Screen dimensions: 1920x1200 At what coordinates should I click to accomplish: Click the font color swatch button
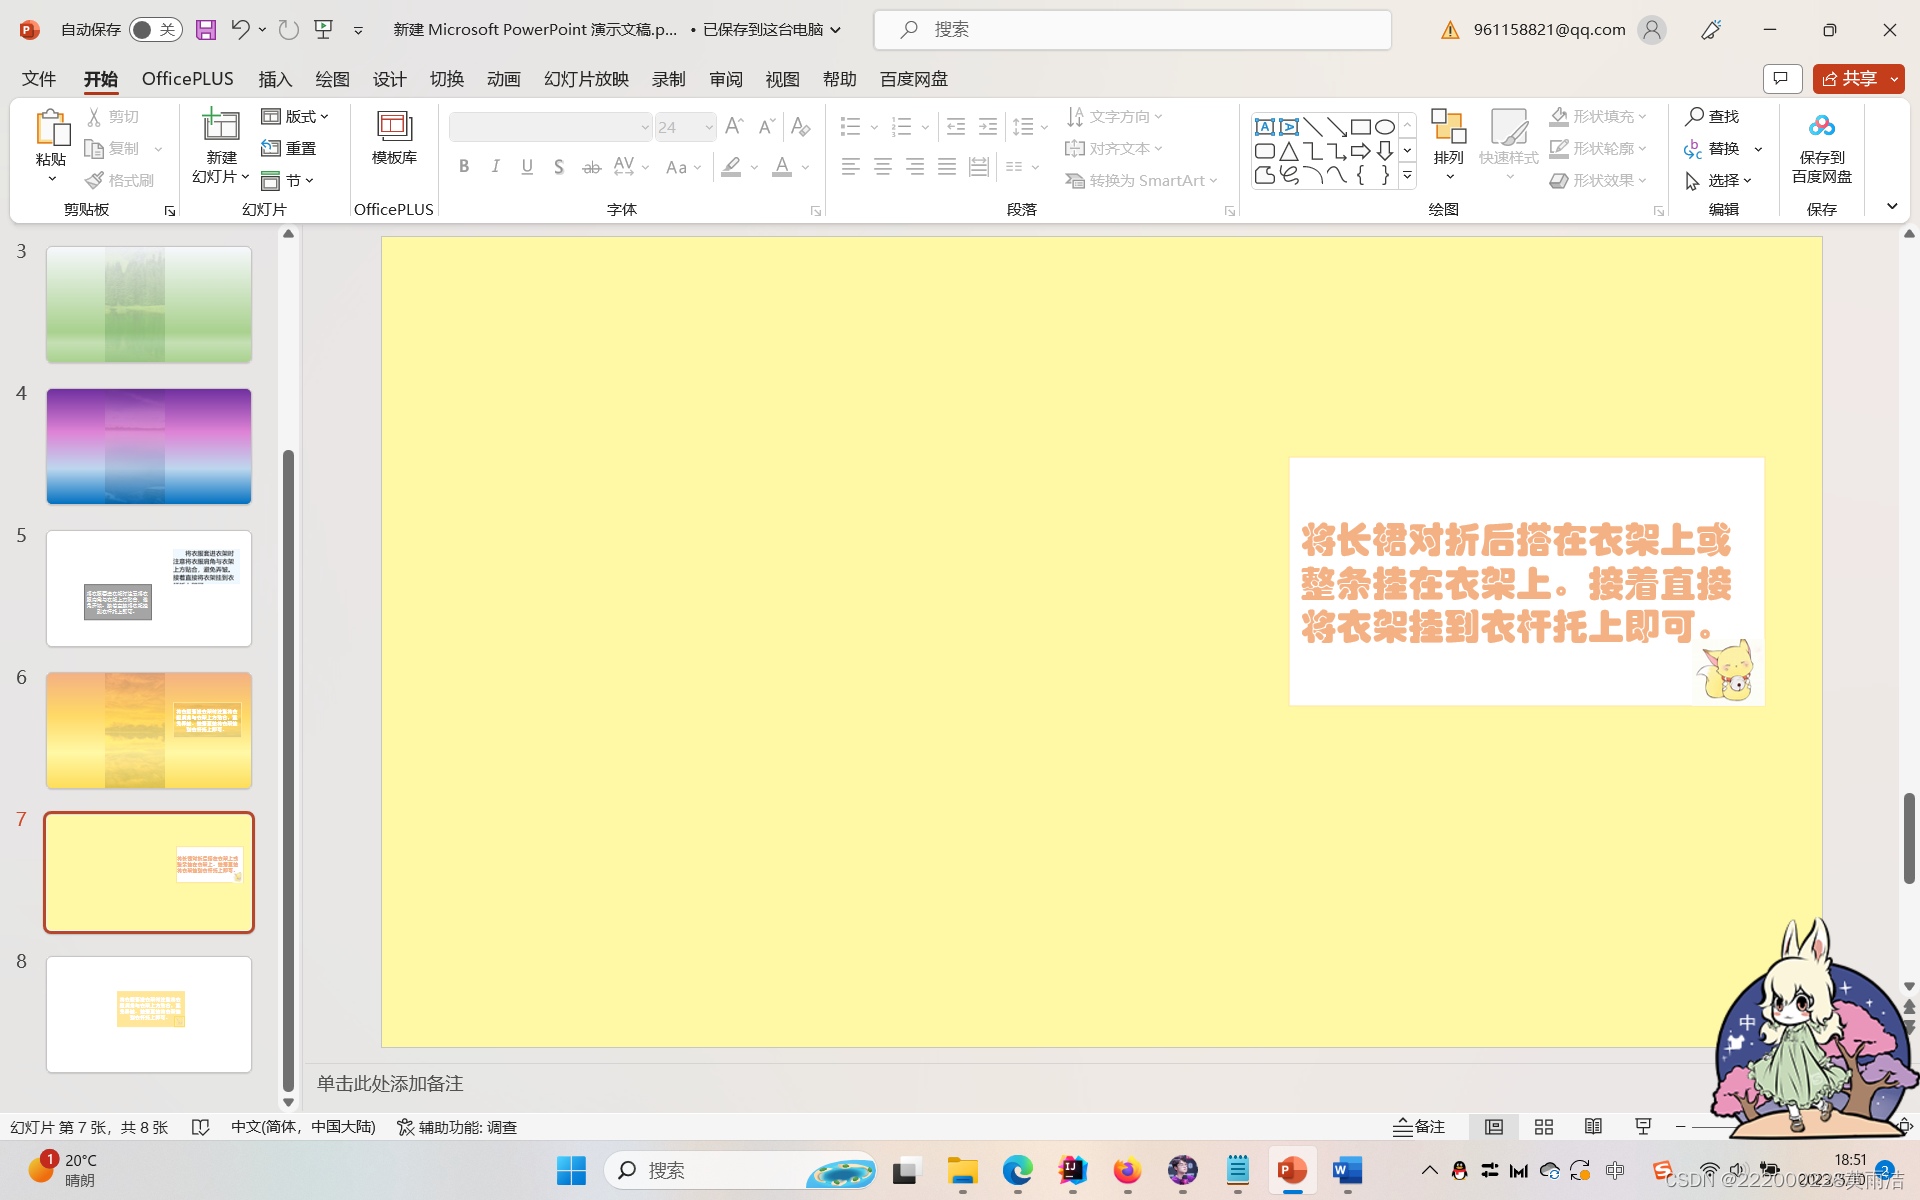[782, 167]
